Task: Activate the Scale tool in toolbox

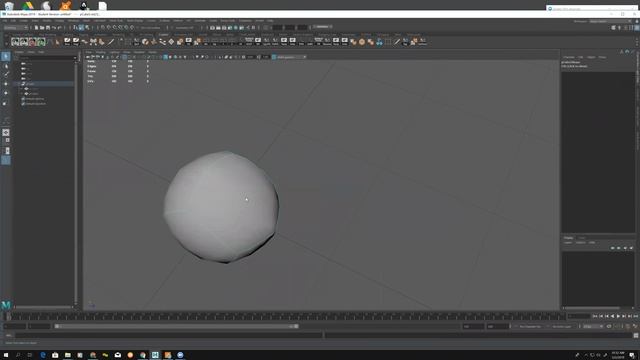Action: pyautogui.click(x=6, y=103)
